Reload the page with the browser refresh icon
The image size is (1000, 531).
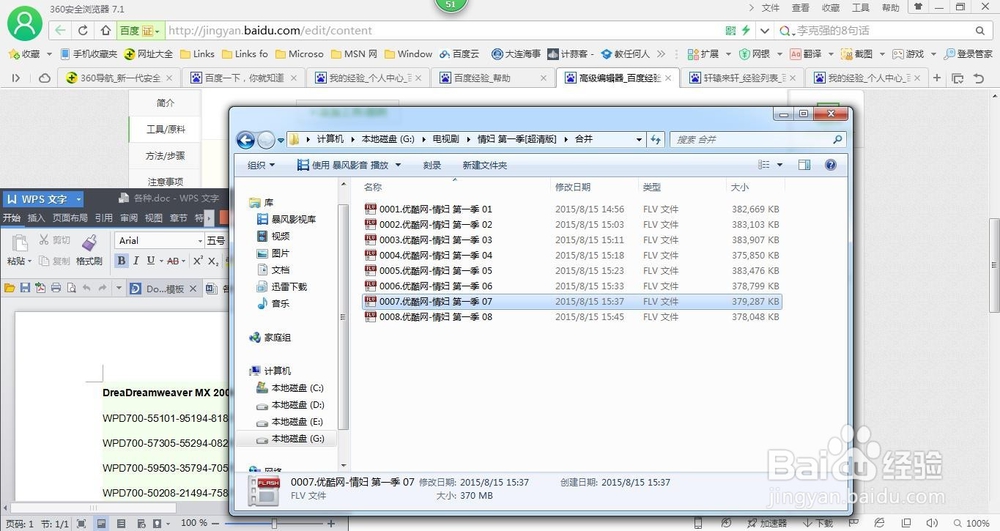pos(83,30)
